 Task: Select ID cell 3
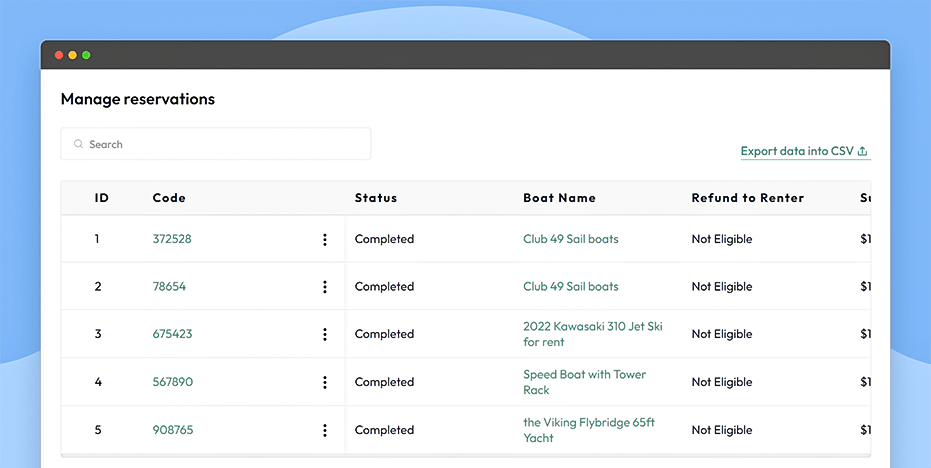click(x=98, y=334)
